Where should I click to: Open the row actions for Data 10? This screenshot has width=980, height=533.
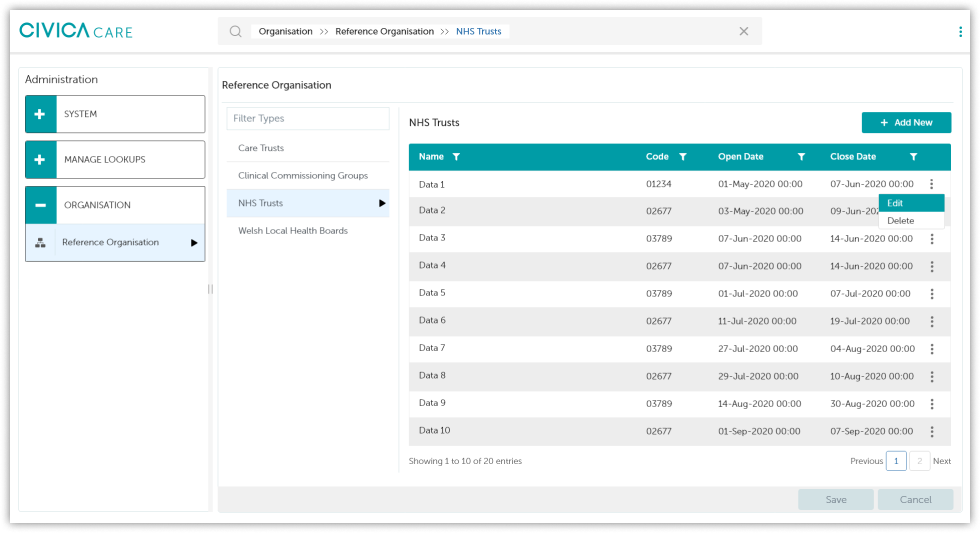(932, 431)
